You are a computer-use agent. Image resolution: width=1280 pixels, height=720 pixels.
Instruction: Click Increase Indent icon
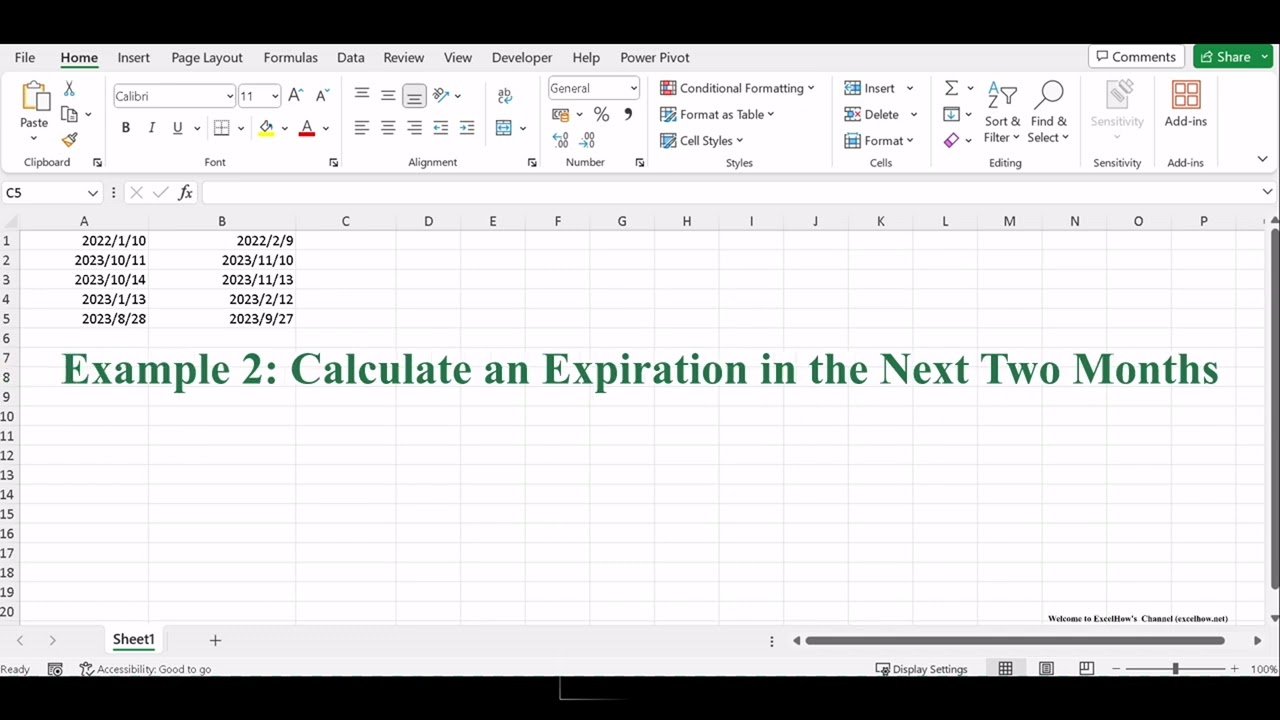467,128
